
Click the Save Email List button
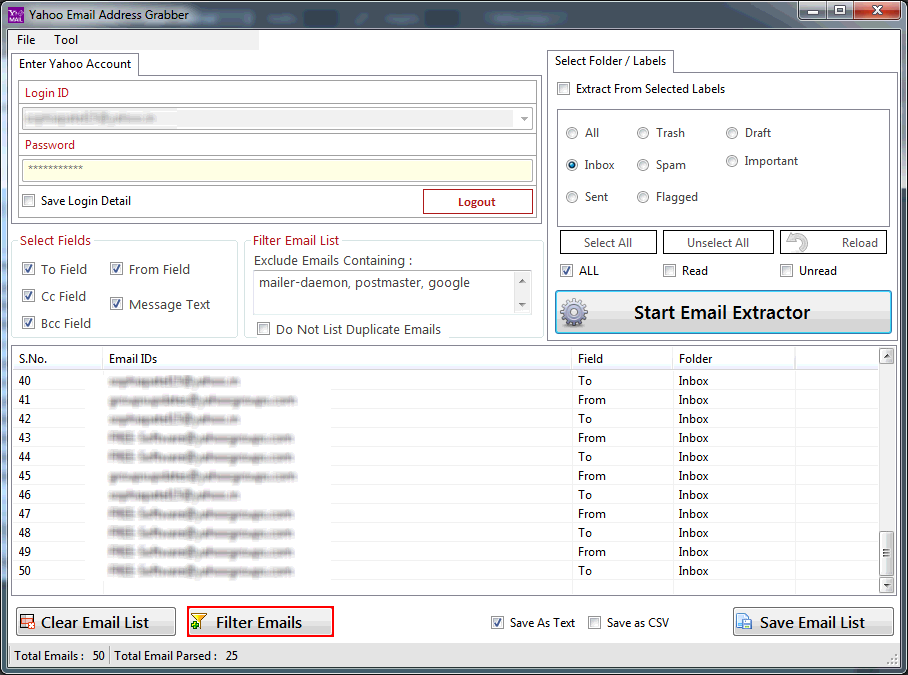(x=813, y=622)
